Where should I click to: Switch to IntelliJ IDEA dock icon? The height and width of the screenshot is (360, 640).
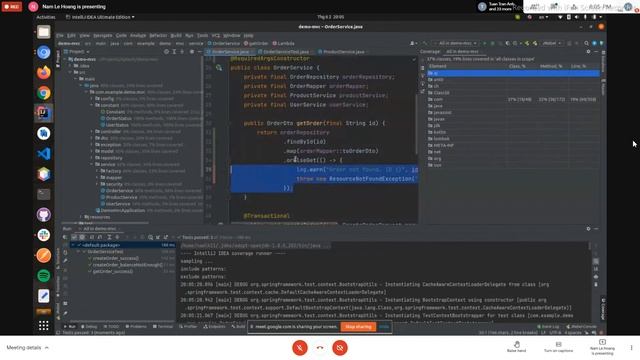pos(44,113)
